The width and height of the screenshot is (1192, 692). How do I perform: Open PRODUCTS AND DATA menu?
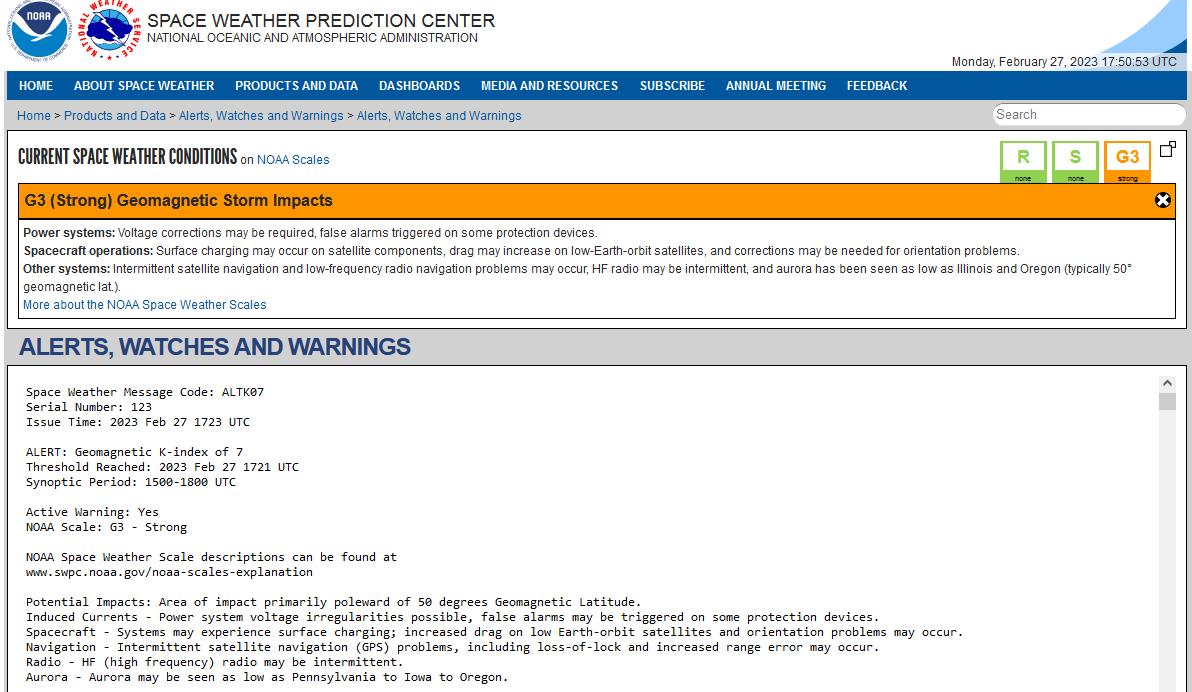tap(296, 86)
